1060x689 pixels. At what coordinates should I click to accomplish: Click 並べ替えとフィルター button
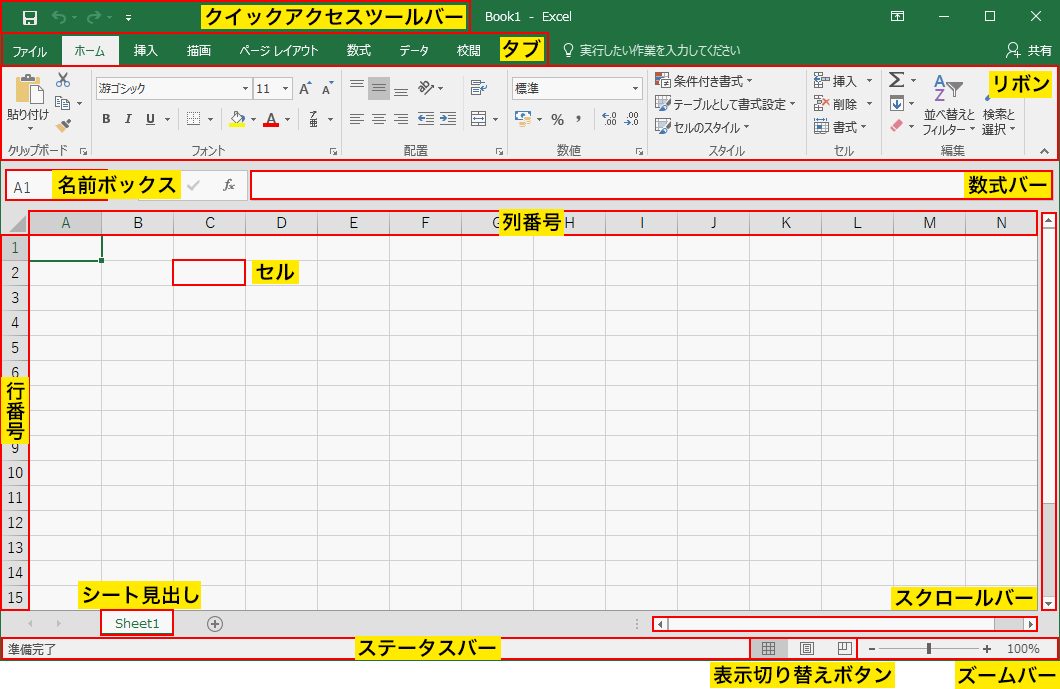[x=948, y=105]
